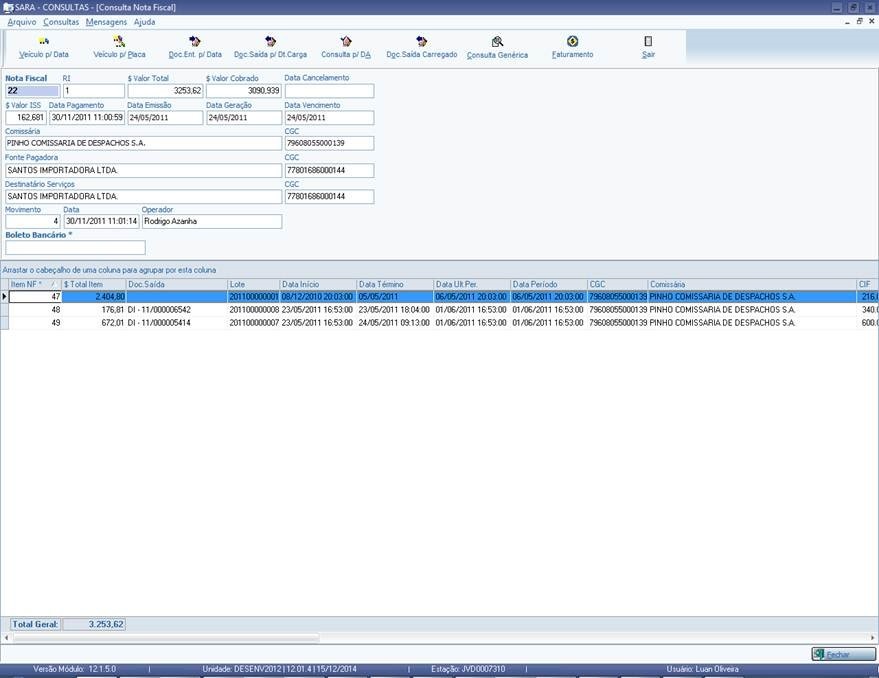Open Consulta Genérica magnifier icon
Screen dimensions: 879x678
click(x=497, y=41)
